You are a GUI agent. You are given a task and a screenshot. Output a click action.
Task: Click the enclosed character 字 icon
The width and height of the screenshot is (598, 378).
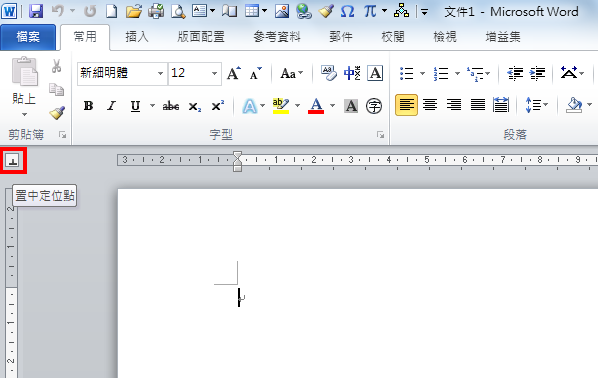[x=374, y=106]
